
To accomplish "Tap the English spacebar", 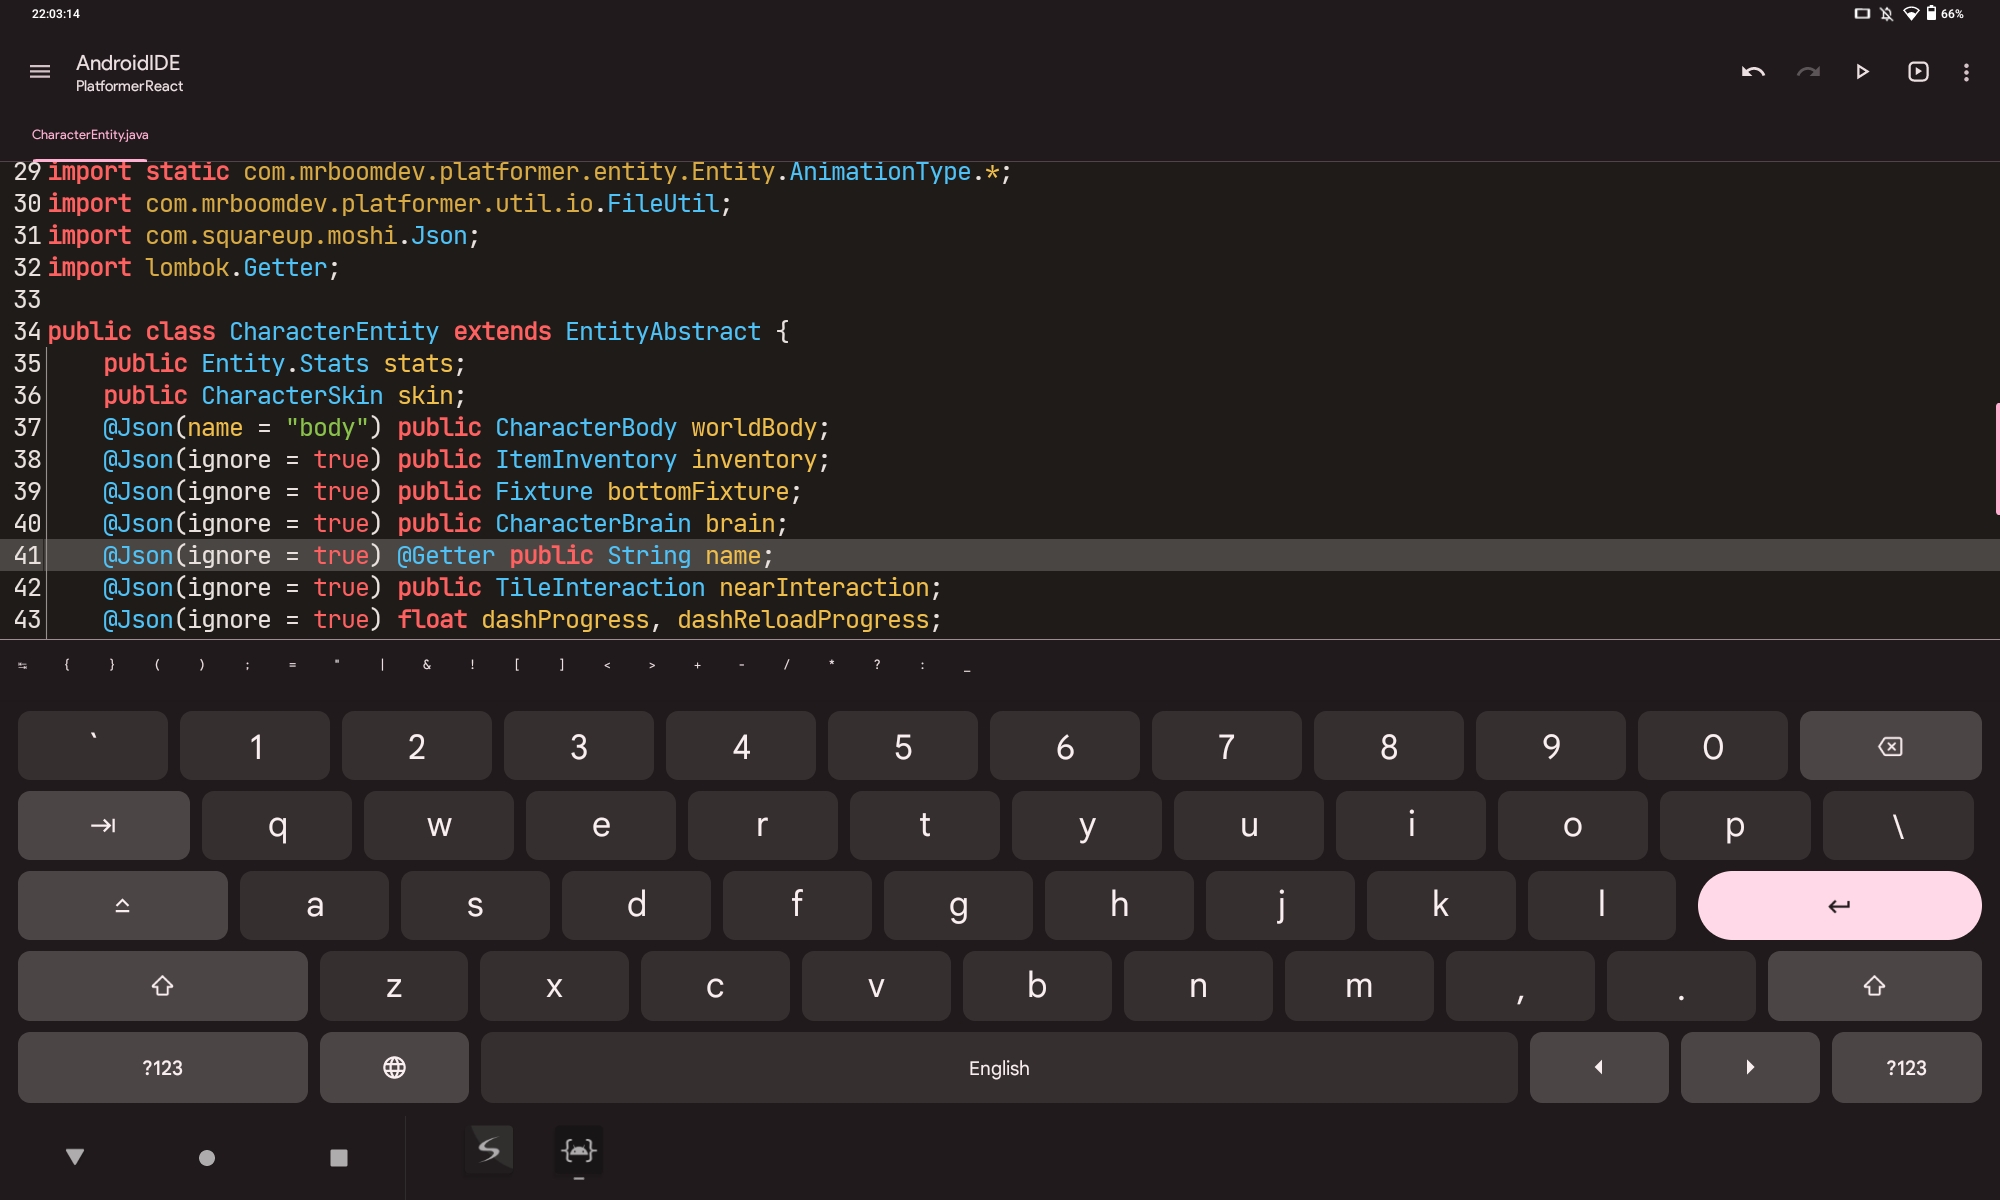I will click(999, 1067).
